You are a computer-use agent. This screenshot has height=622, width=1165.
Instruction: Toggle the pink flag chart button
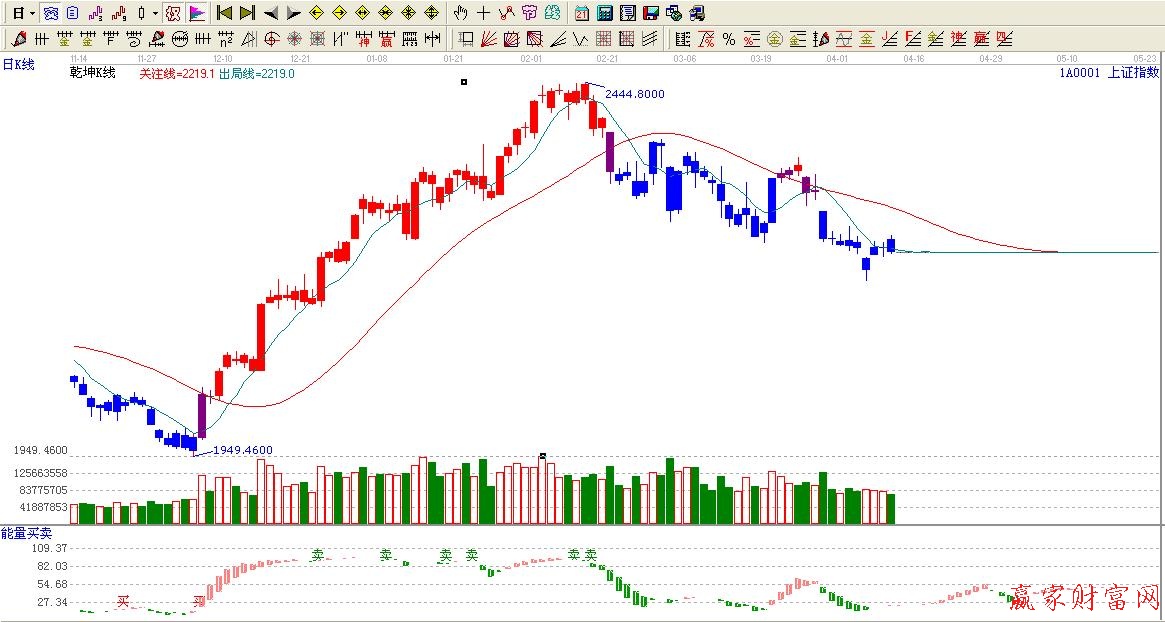point(197,13)
